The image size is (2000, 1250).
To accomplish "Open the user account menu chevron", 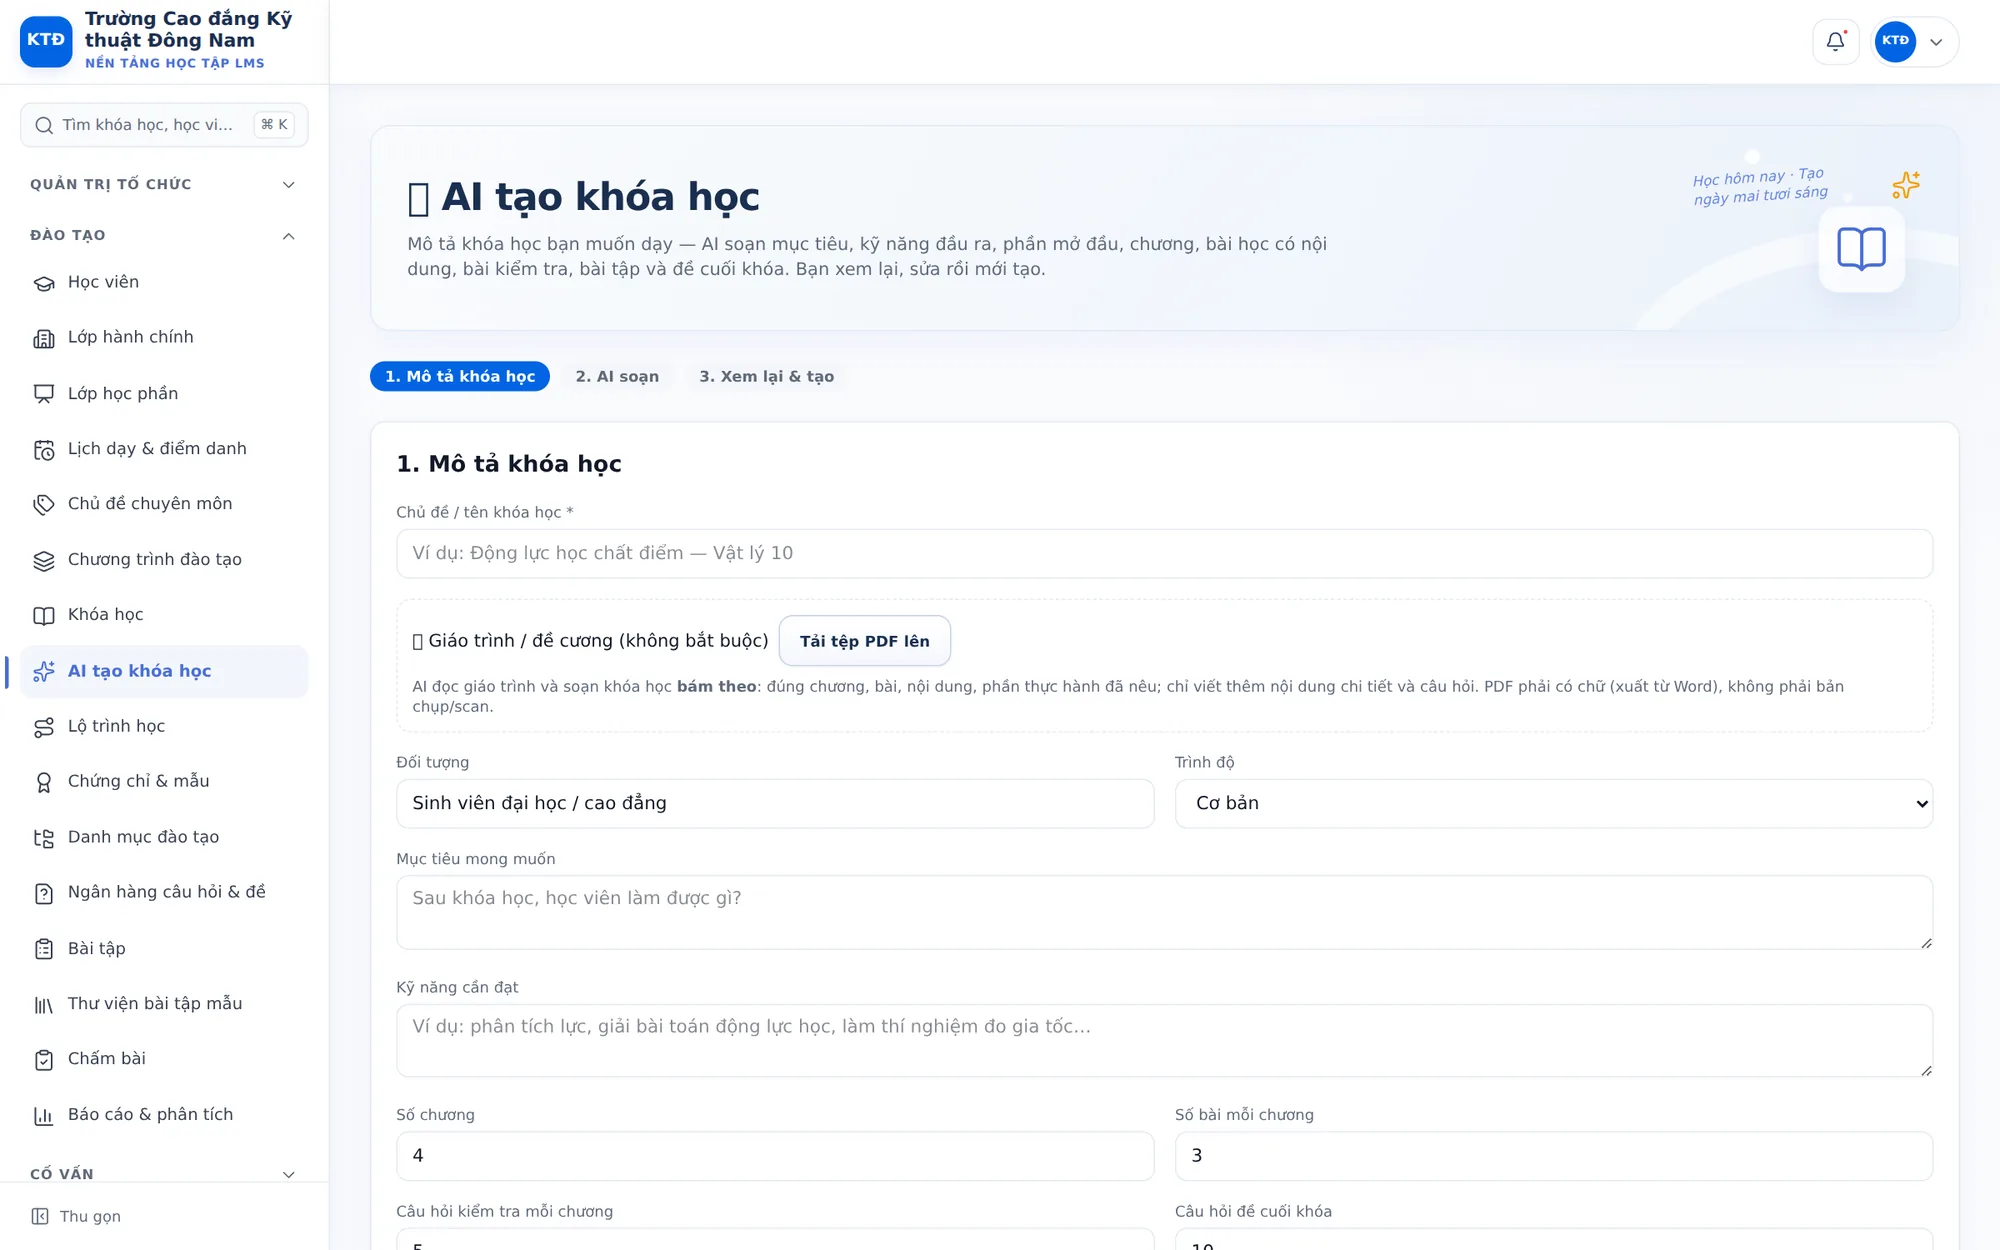I will (x=1936, y=42).
